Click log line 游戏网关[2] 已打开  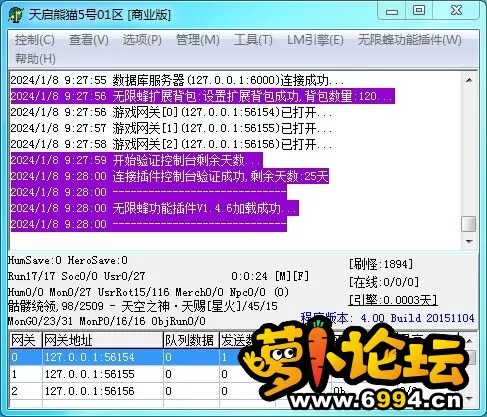pos(172,144)
